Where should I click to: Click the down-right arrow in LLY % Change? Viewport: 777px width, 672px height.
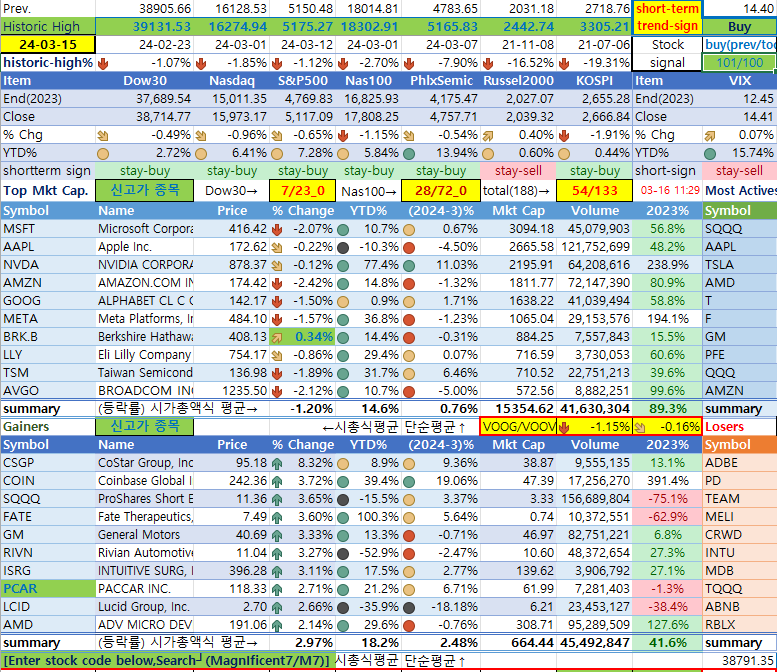pyautogui.click(x=277, y=355)
